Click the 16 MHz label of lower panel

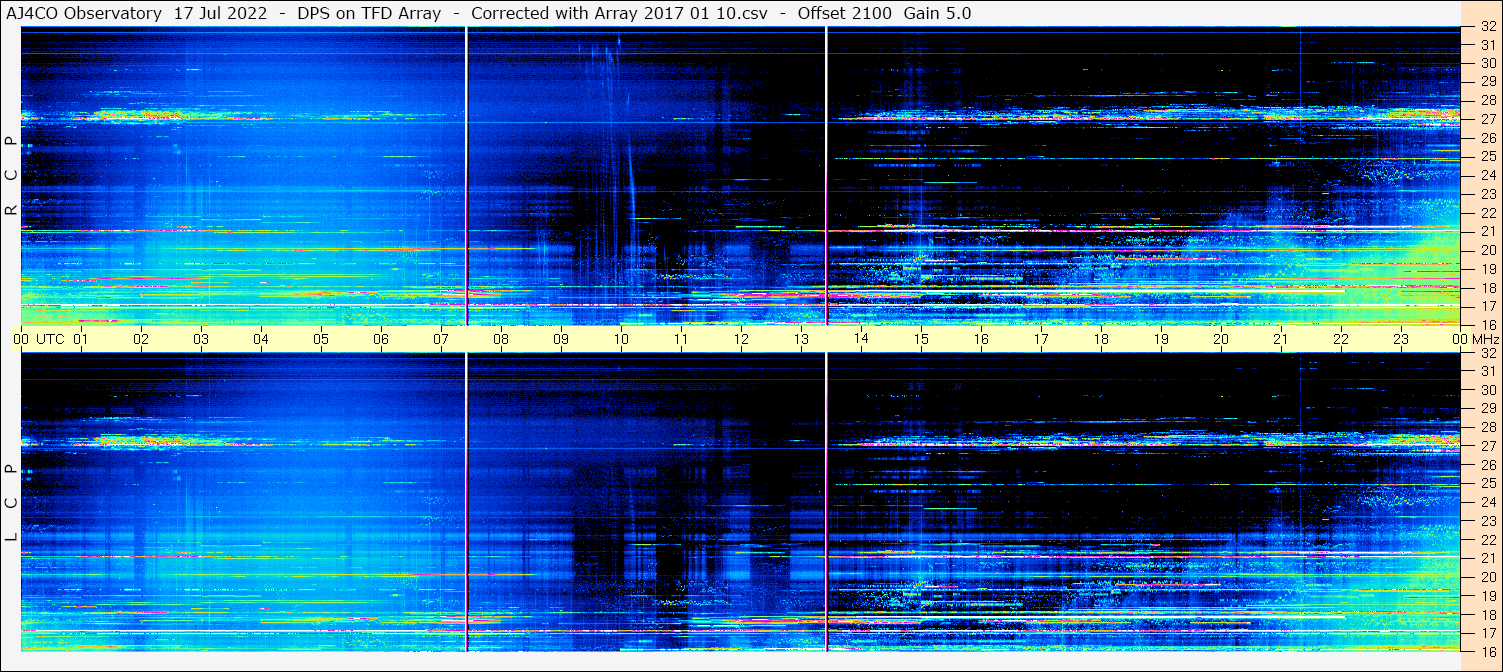tap(1487, 650)
